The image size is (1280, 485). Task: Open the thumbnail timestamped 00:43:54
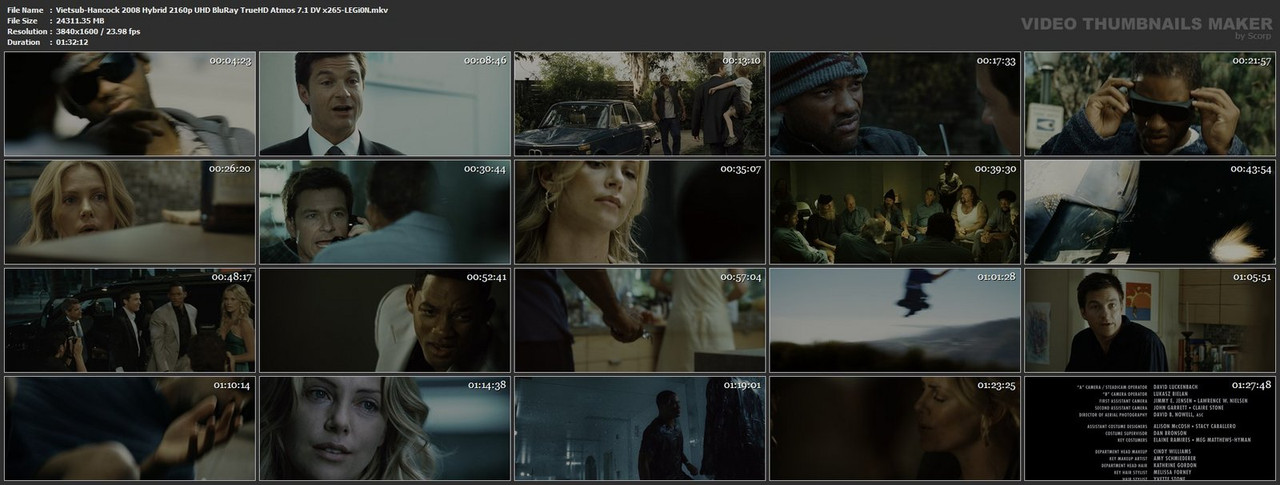pyautogui.click(x=1149, y=212)
